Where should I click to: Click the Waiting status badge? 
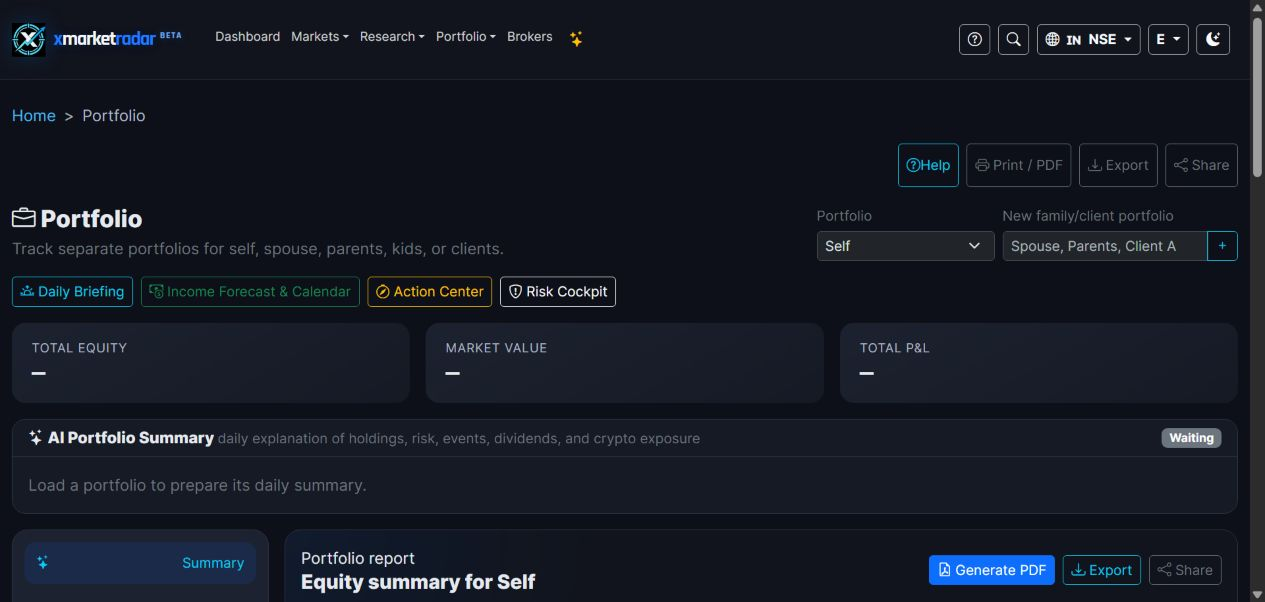tap(1191, 438)
